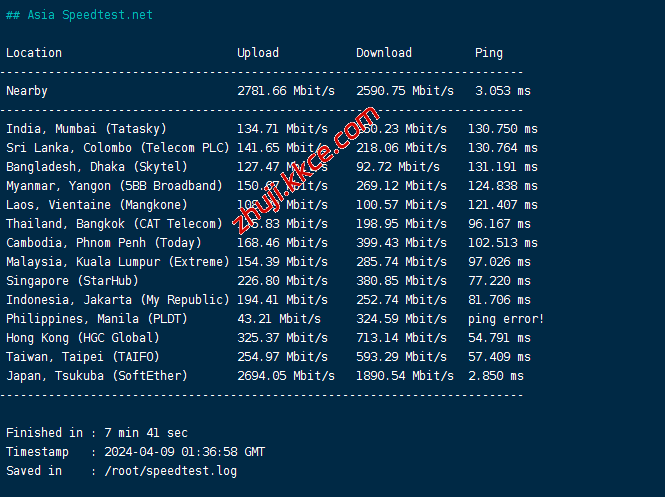665x497 pixels.
Task: Click the Download column header
Action: [384, 53]
